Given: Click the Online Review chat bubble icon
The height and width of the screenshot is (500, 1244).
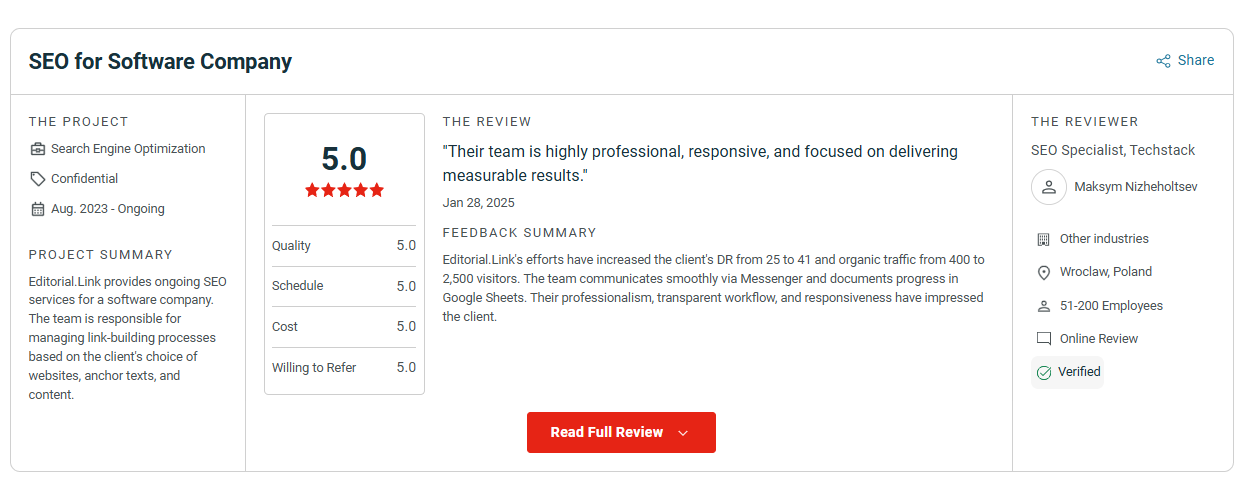Looking at the screenshot, I should point(1044,339).
